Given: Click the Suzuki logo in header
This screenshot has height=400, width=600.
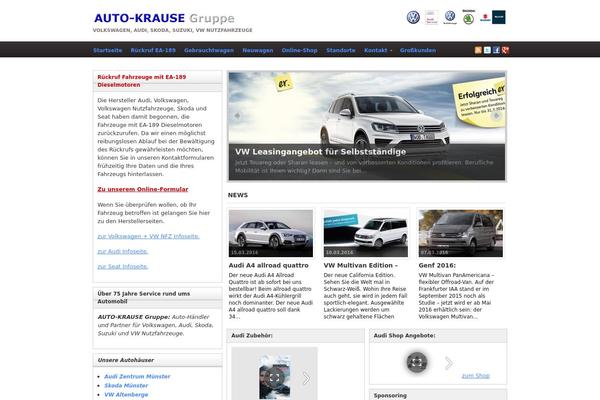Looking at the screenshot, I should (x=485, y=18).
